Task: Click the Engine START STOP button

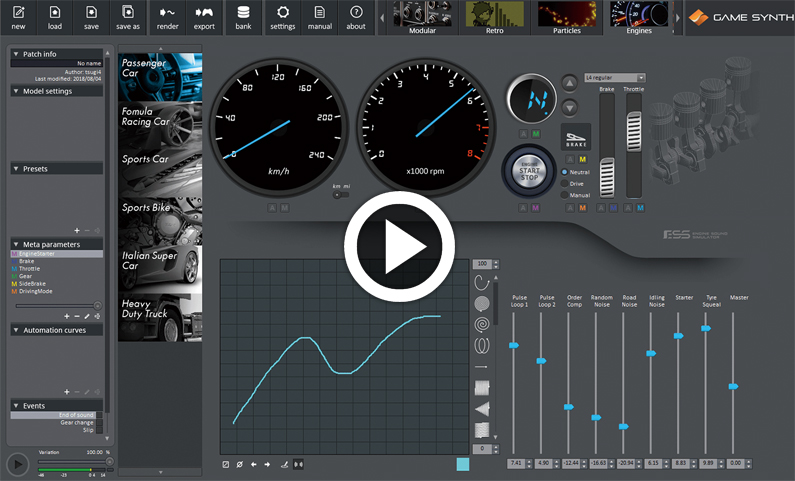Action: pyautogui.click(x=529, y=172)
